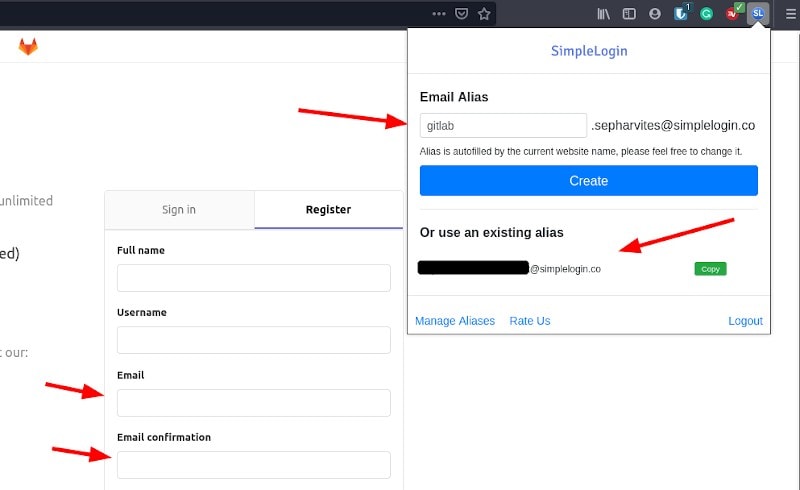Open the page actions three-dot menu
The width and height of the screenshot is (800, 490).
tap(439, 14)
